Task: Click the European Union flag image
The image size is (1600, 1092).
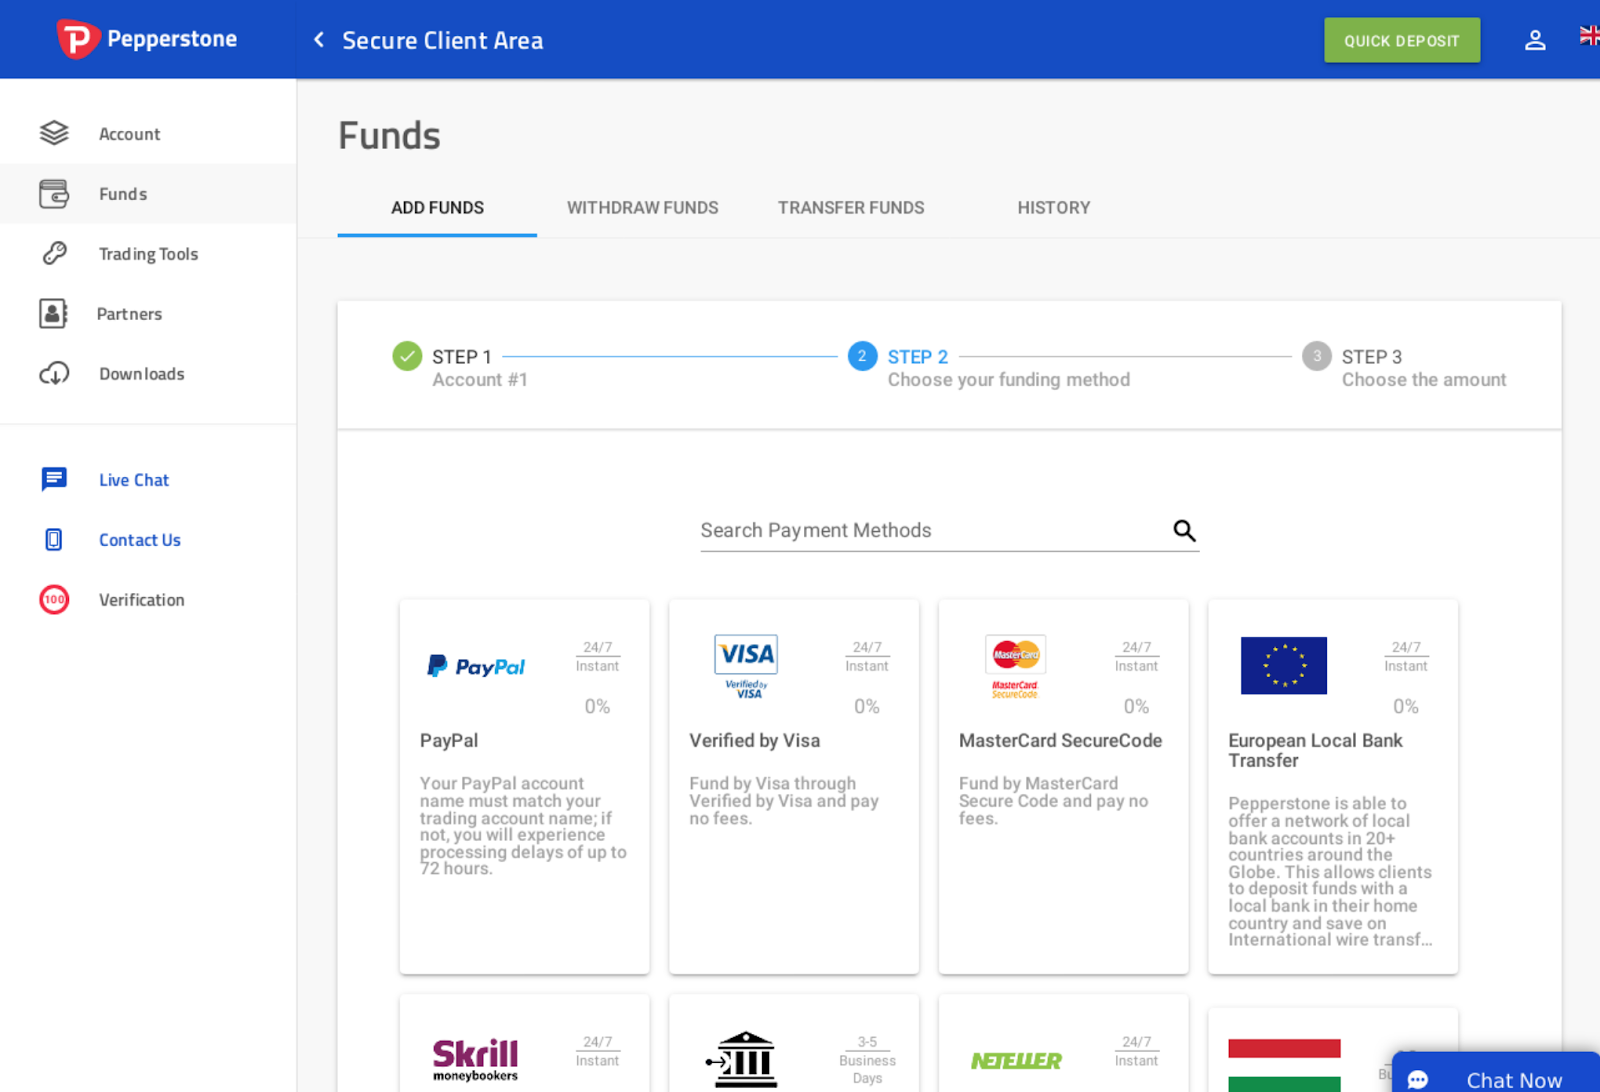Action: (x=1284, y=665)
